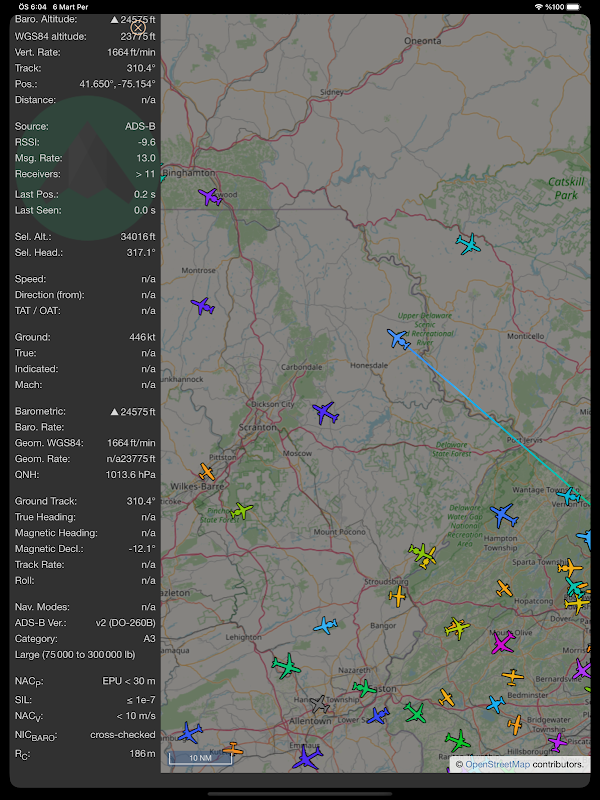Select orange aircraft above Bedminster label

coord(512,677)
